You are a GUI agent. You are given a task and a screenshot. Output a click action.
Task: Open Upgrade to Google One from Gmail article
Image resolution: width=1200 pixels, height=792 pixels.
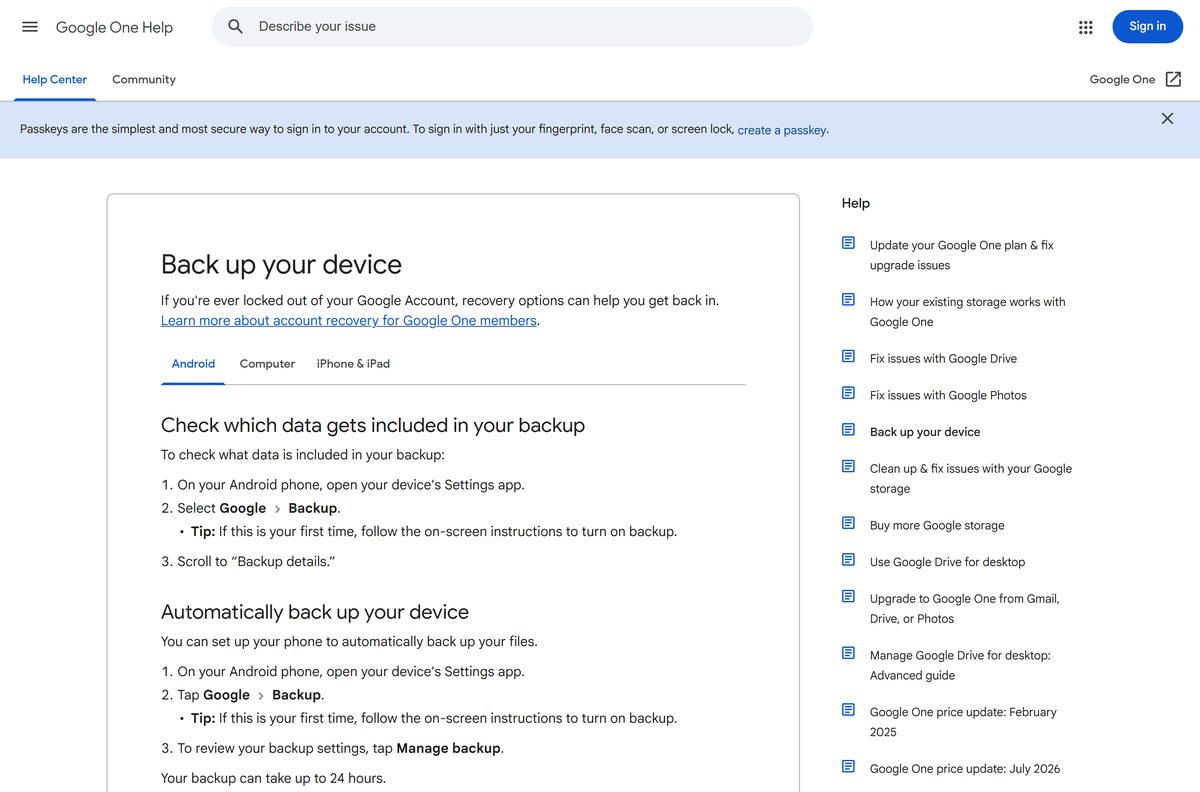click(x=964, y=609)
